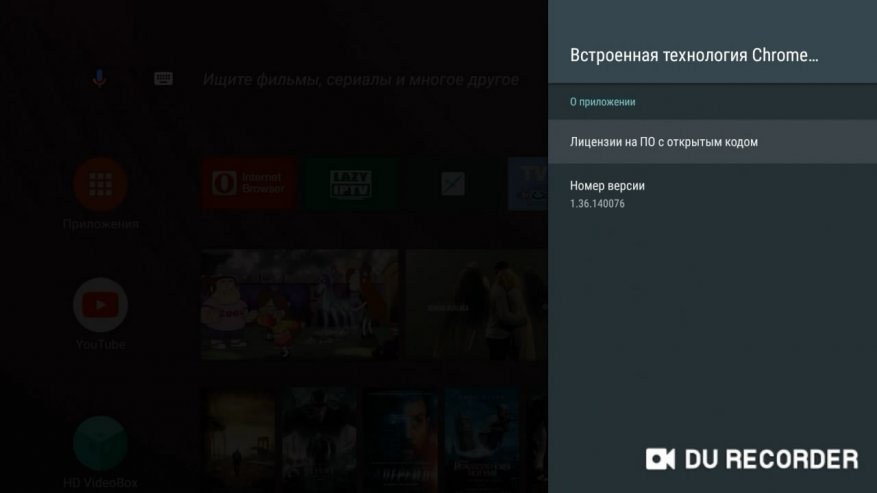877x493 pixels.
Task: Launch the YouTube app icon
Action: 101,305
